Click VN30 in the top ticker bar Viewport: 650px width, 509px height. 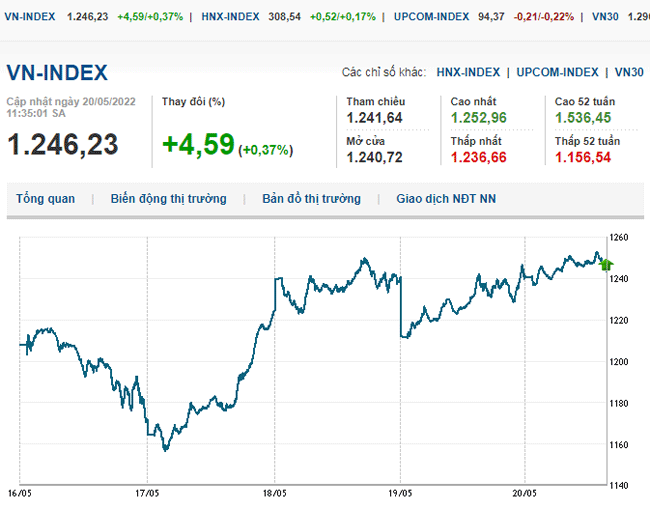click(x=605, y=17)
